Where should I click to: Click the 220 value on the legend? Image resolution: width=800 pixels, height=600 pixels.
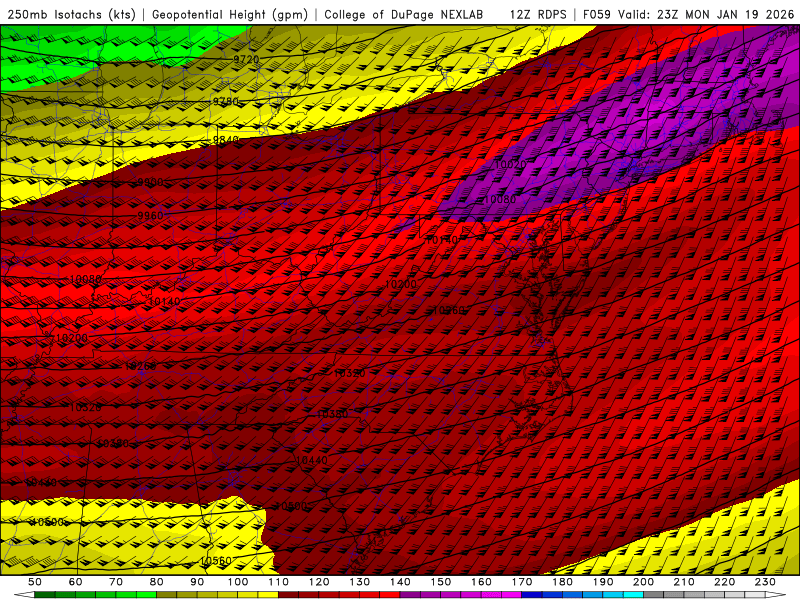click(725, 582)
